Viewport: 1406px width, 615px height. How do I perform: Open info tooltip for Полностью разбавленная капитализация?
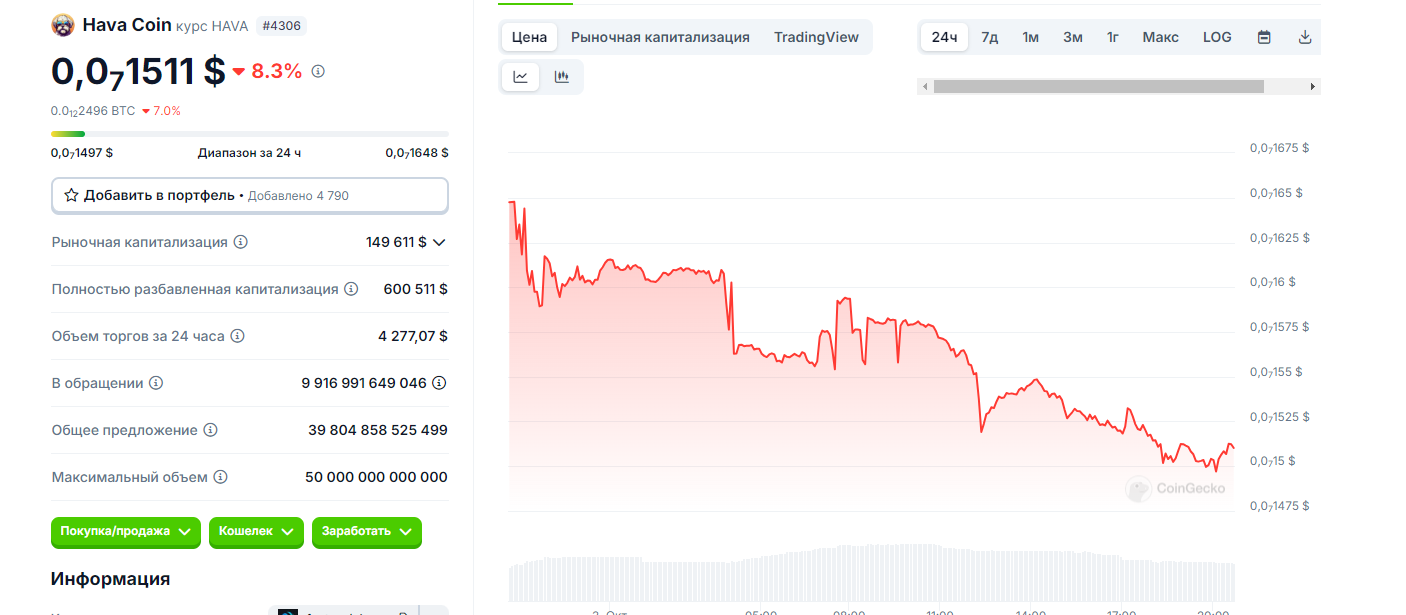[351, 289]
